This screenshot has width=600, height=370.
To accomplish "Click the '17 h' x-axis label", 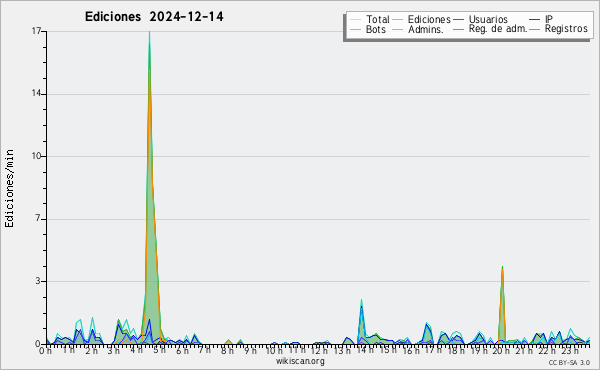I will (x=434, y=350).
